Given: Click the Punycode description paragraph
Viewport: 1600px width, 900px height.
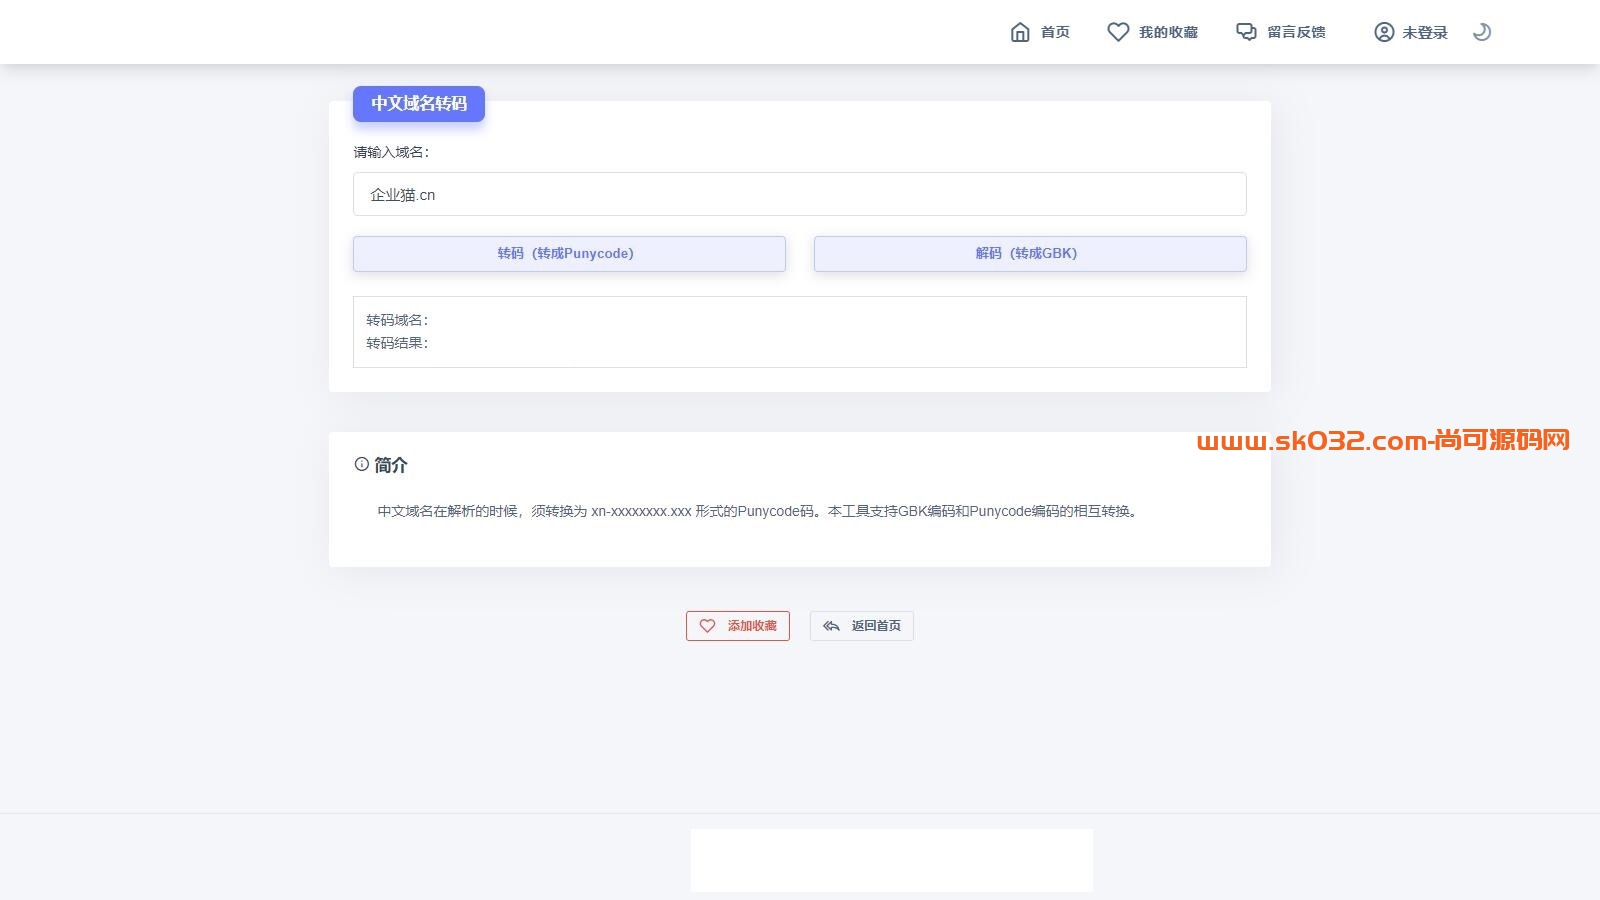Looking at the screenshot, I should [757, 511].
